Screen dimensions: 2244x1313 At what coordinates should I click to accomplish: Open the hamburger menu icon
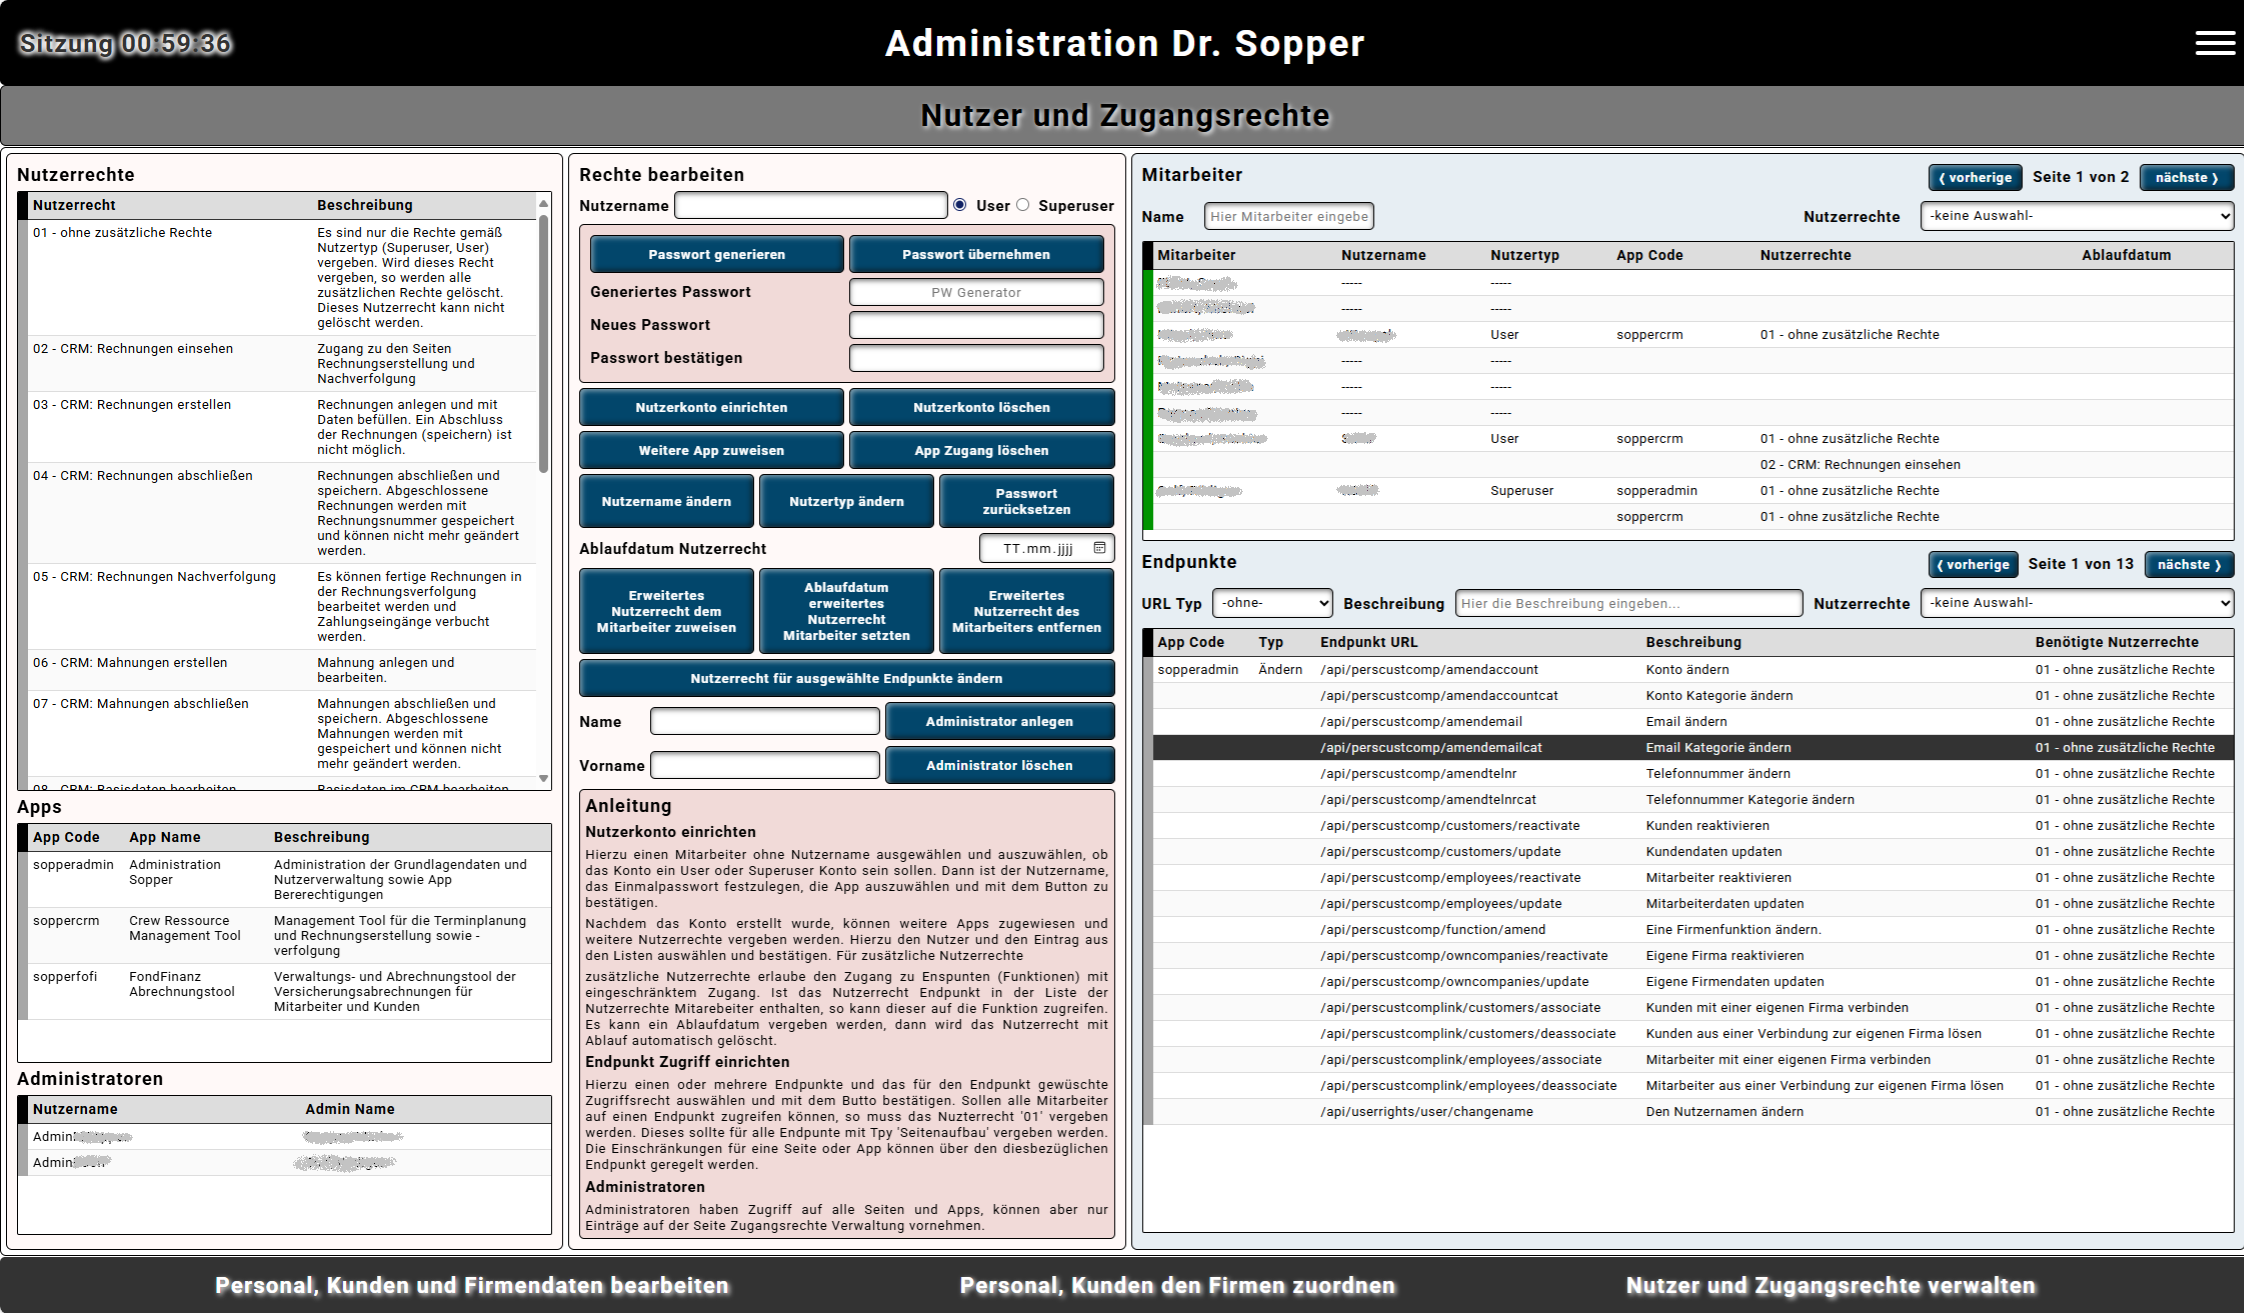tap(2214, 43)
